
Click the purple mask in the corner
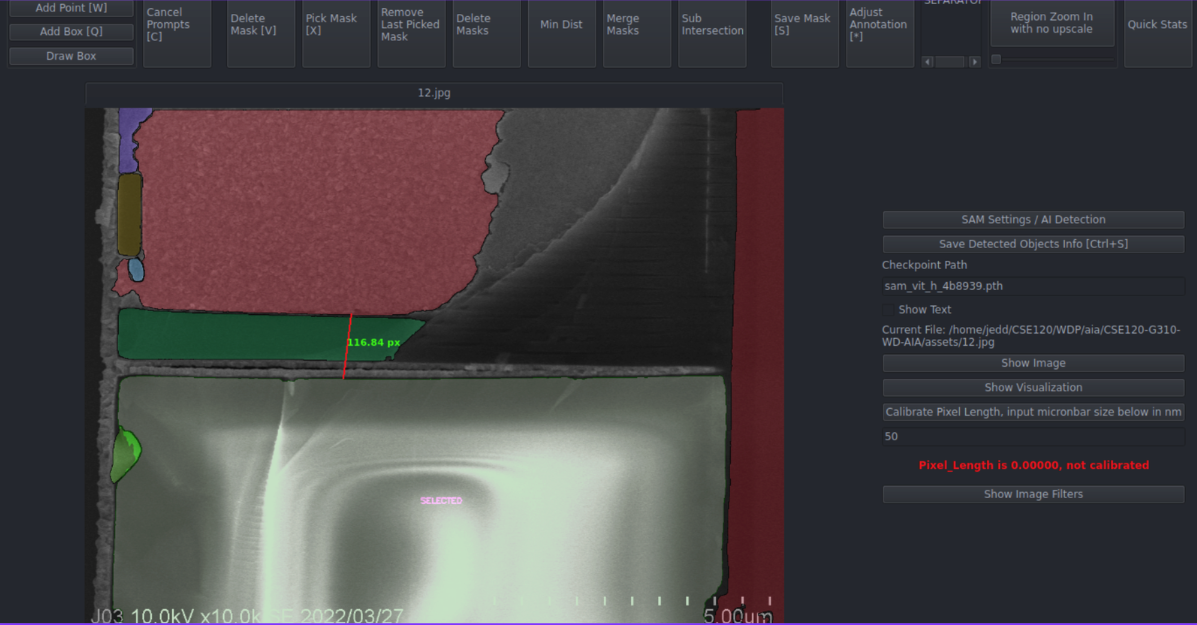click(x=131, y=137)
